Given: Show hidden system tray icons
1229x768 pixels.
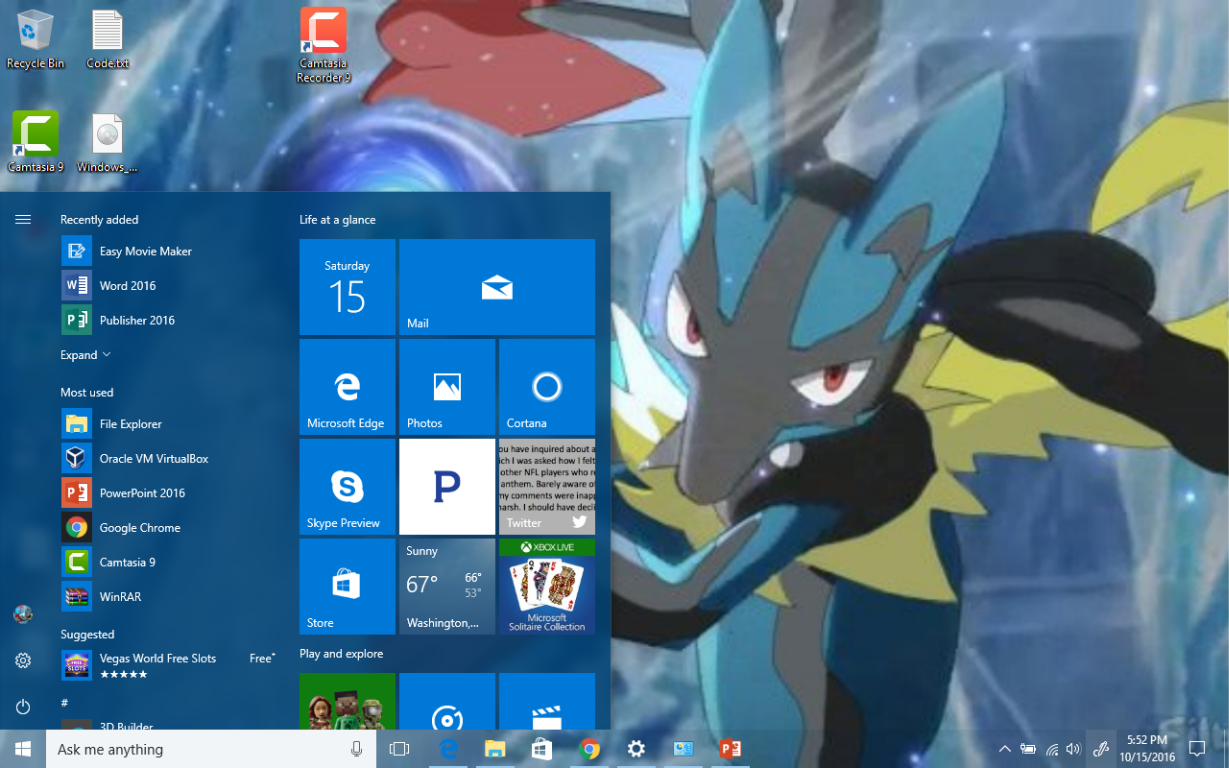Looking at the screenshot, I should click(1004, 749).
